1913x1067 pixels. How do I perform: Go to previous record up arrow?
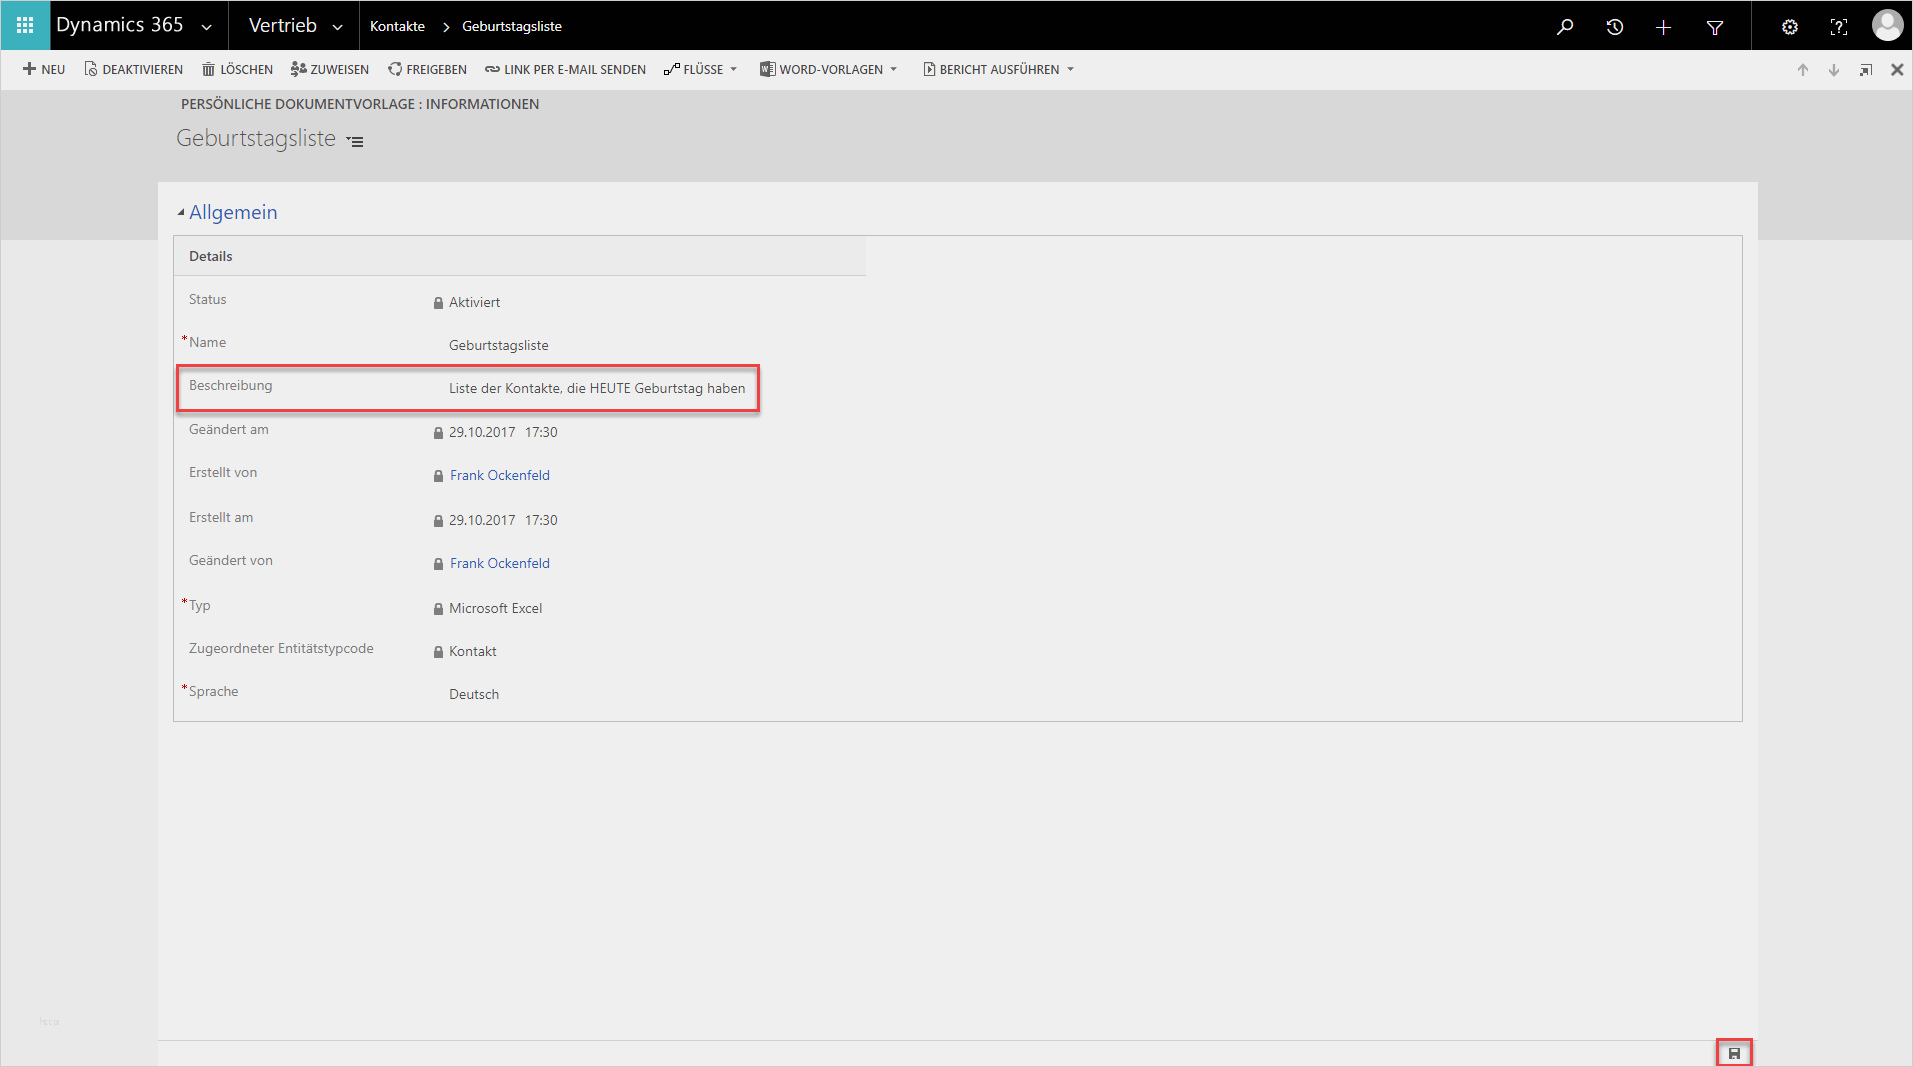1803,70
